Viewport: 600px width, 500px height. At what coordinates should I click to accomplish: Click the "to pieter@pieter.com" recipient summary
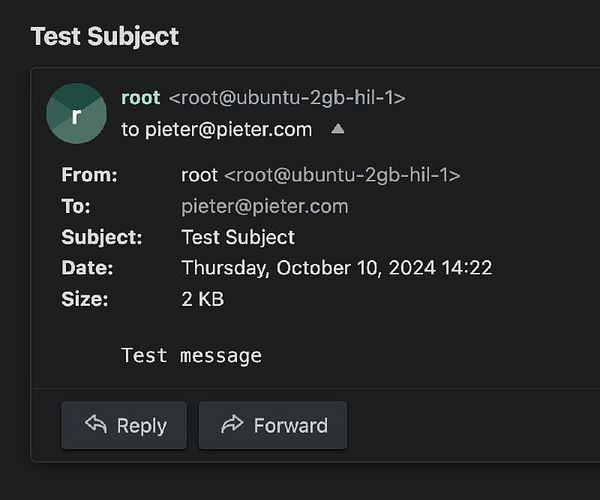click(x=216, y=129)
